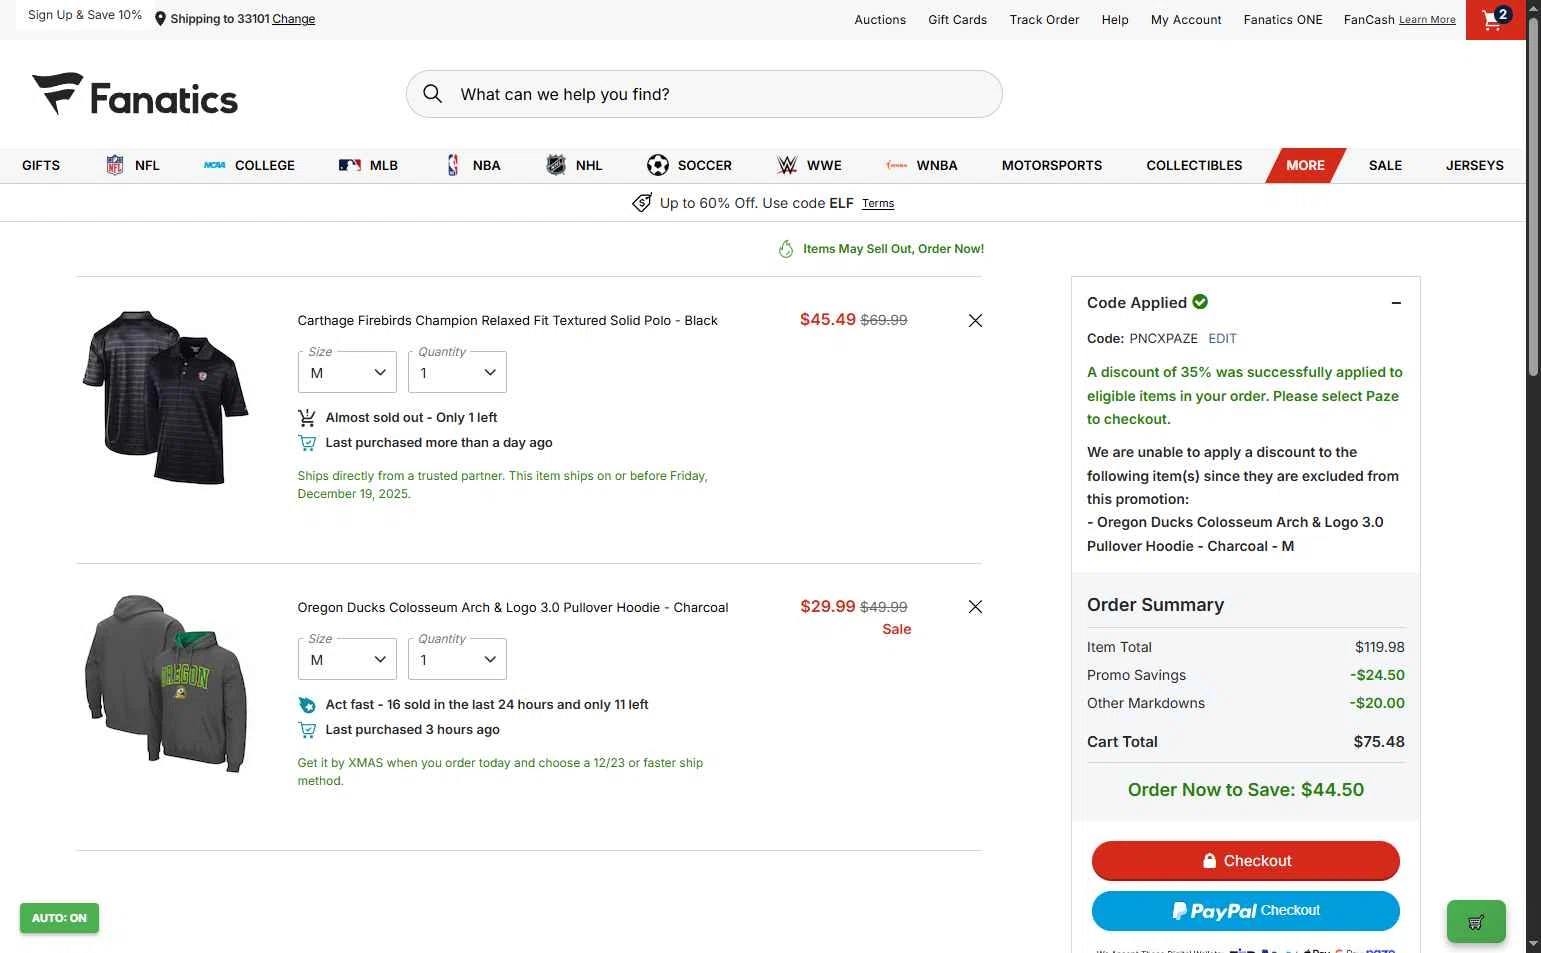Remove the Oregon Ducks hoodie from cart
The image size is (1541, 953).
pos(975,607)
